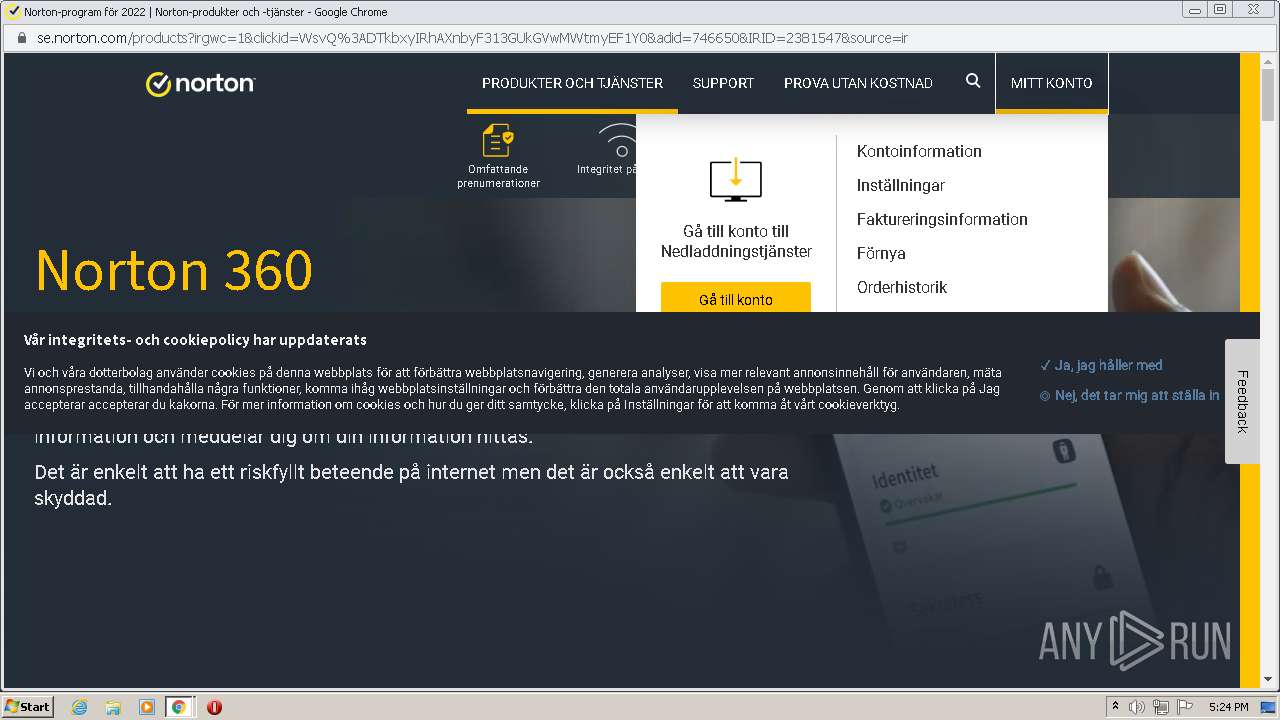Select Inställningar in account menu
This screenshot has height=720, width=1280.
(901, 185)
